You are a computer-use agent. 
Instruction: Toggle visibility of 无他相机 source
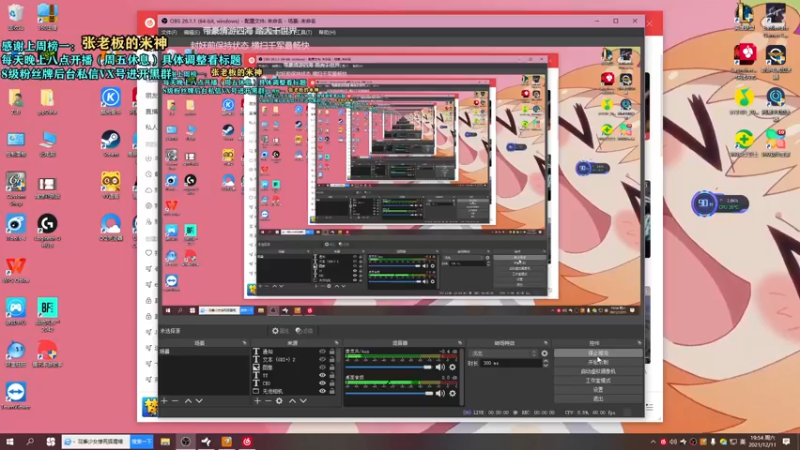pos(322,391)
